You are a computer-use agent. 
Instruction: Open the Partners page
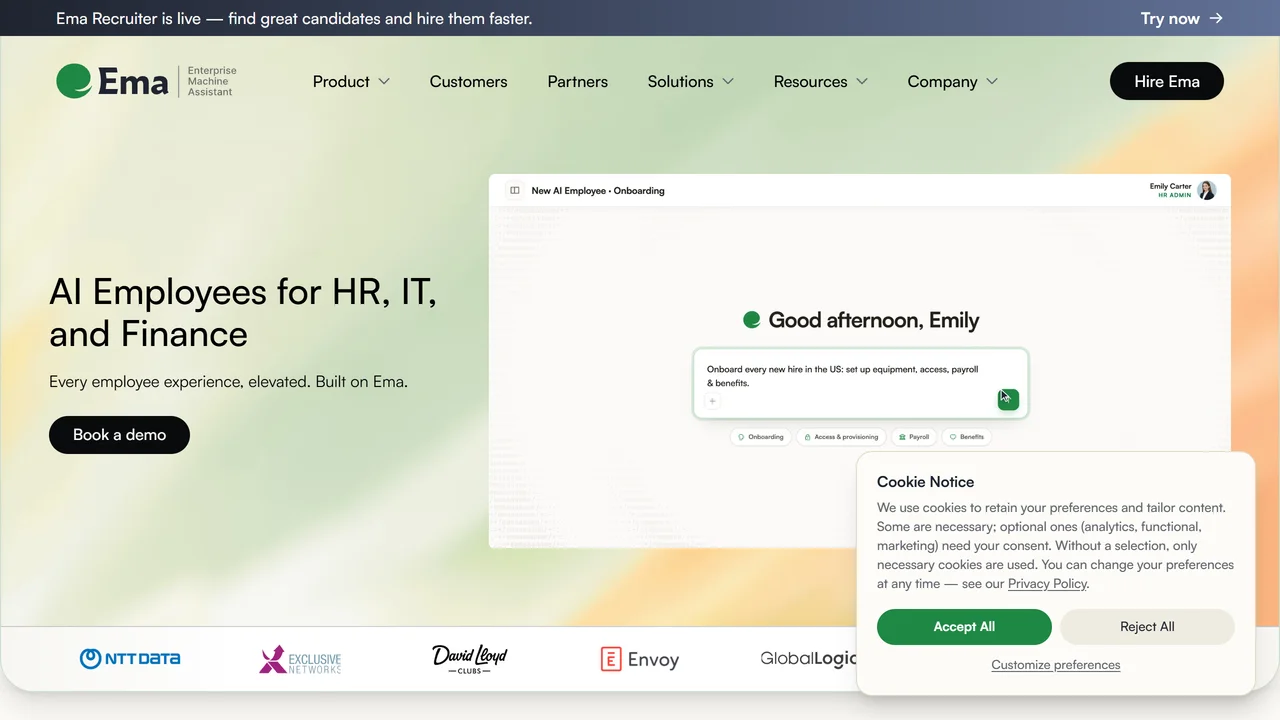pos(578,81)
